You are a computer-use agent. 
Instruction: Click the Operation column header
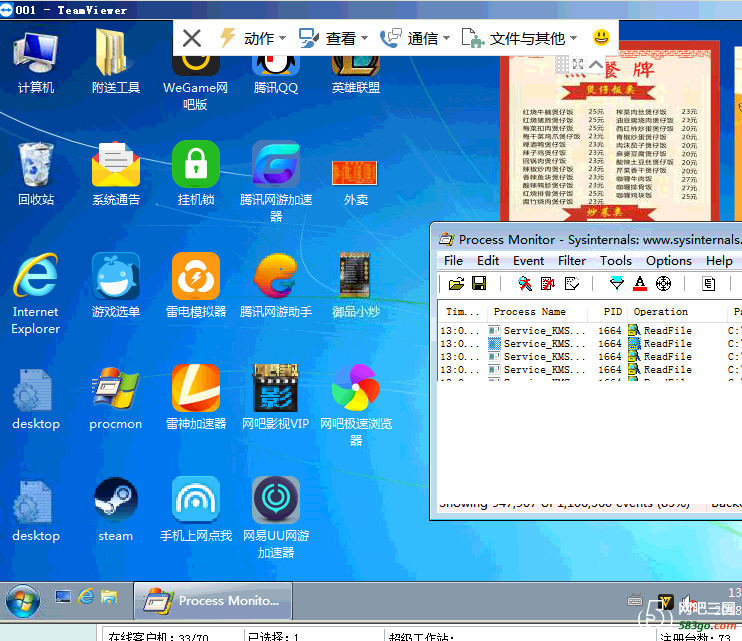(x=677, y=312)
